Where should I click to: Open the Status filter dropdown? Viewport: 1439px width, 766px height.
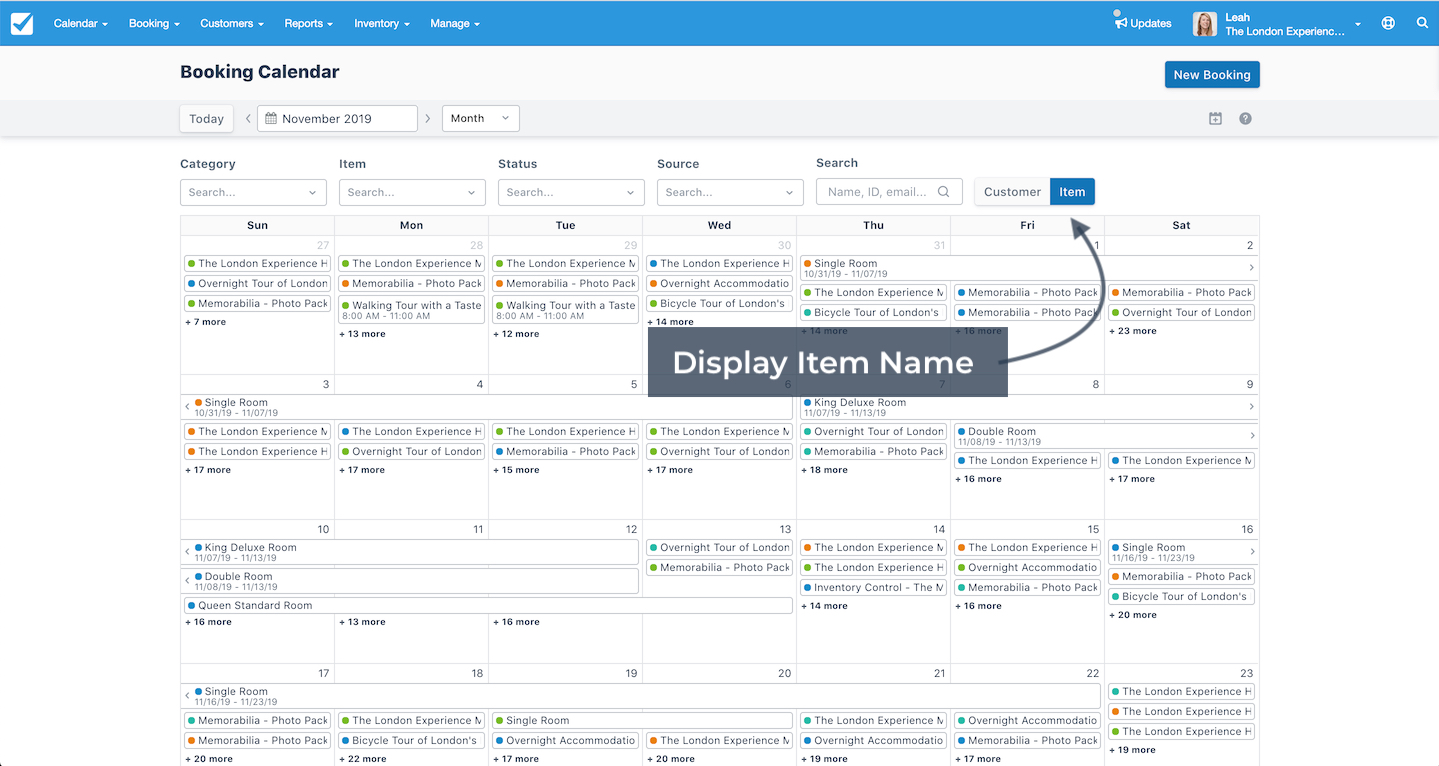tap(571, 192)
